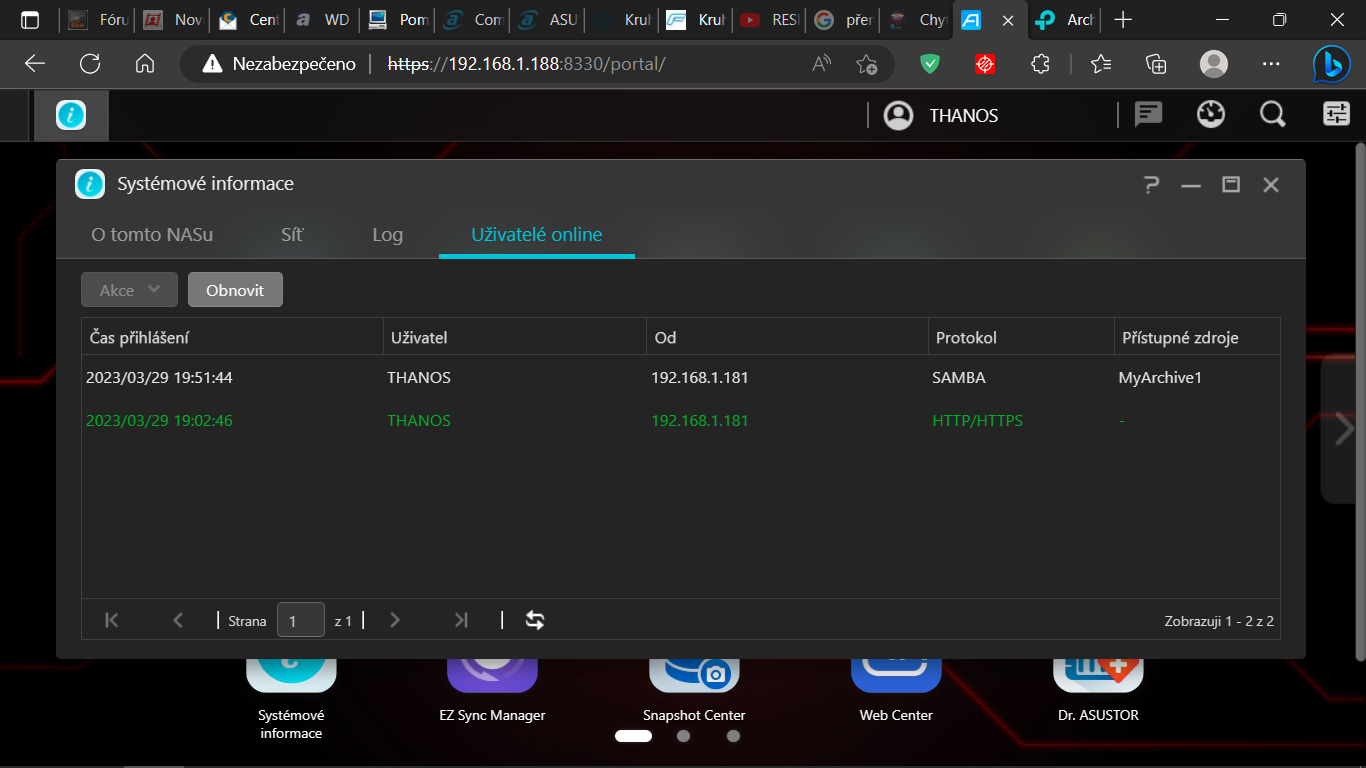Click the page number input field

click(x=301, y=620)
